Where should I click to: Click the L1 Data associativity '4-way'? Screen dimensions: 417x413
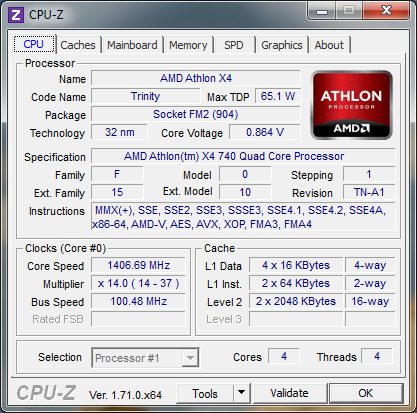pos(370,265)
